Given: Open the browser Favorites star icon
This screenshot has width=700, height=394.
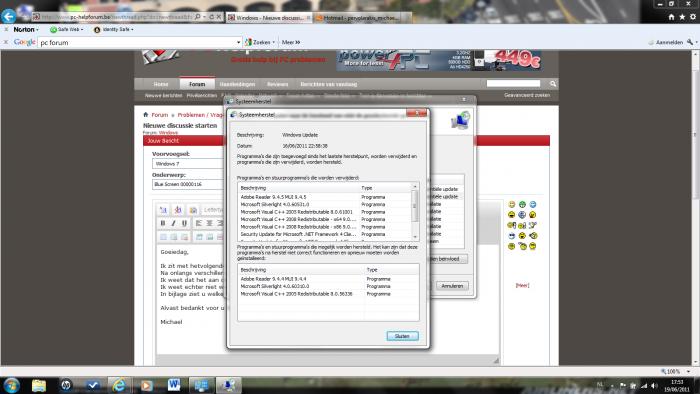Looking at the screenshot, I should pyautogui.click(x=682, y=17).
